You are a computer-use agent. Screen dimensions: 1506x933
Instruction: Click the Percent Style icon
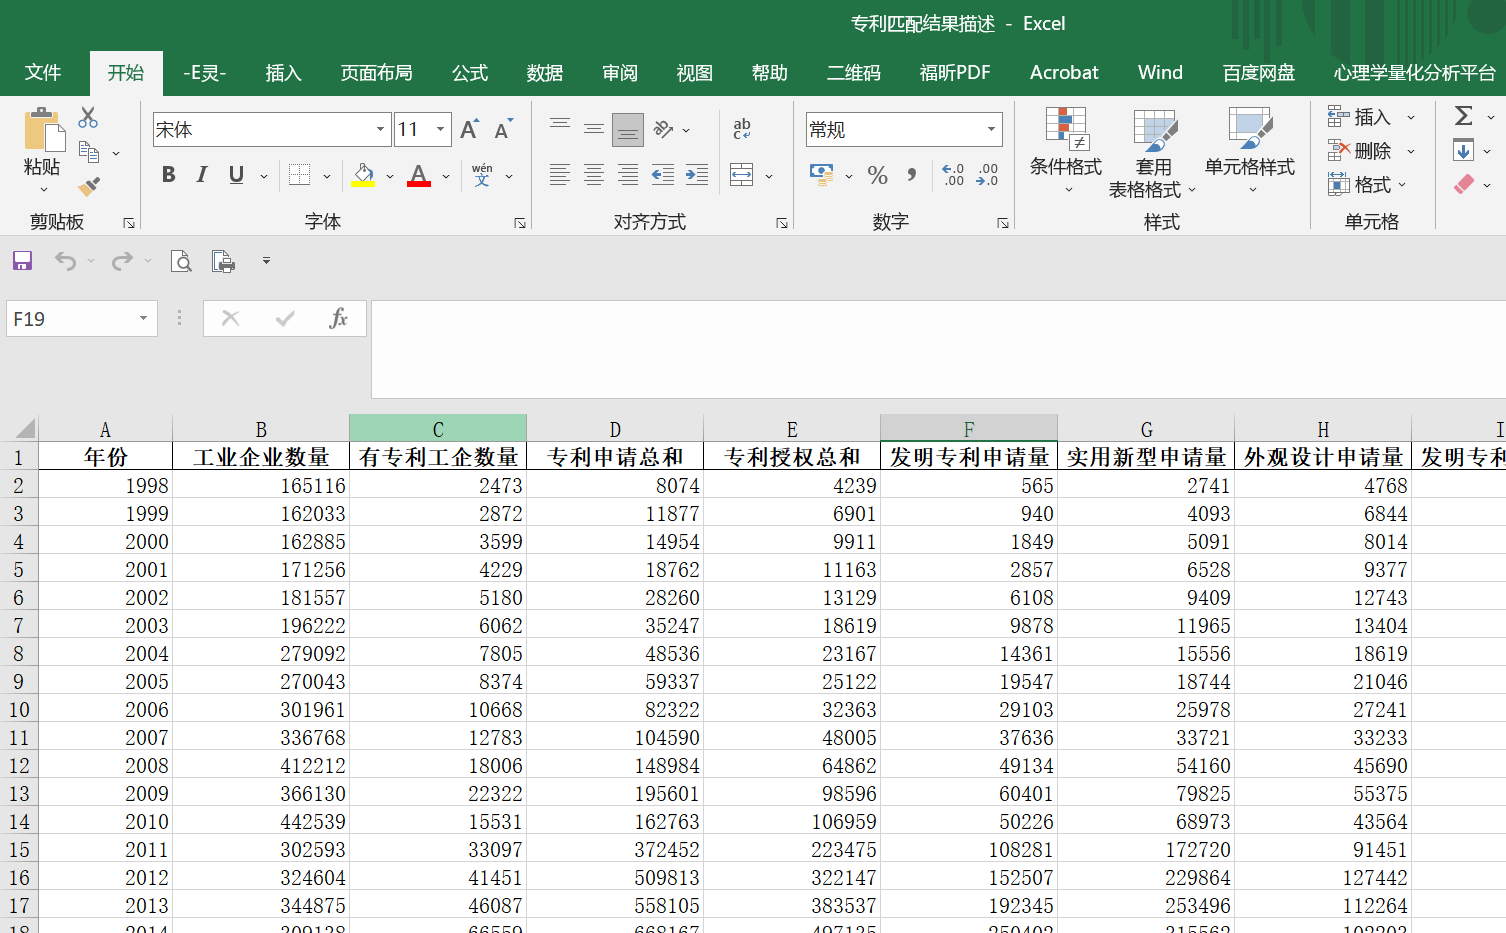pyautogui.click(x=877, y=175)
